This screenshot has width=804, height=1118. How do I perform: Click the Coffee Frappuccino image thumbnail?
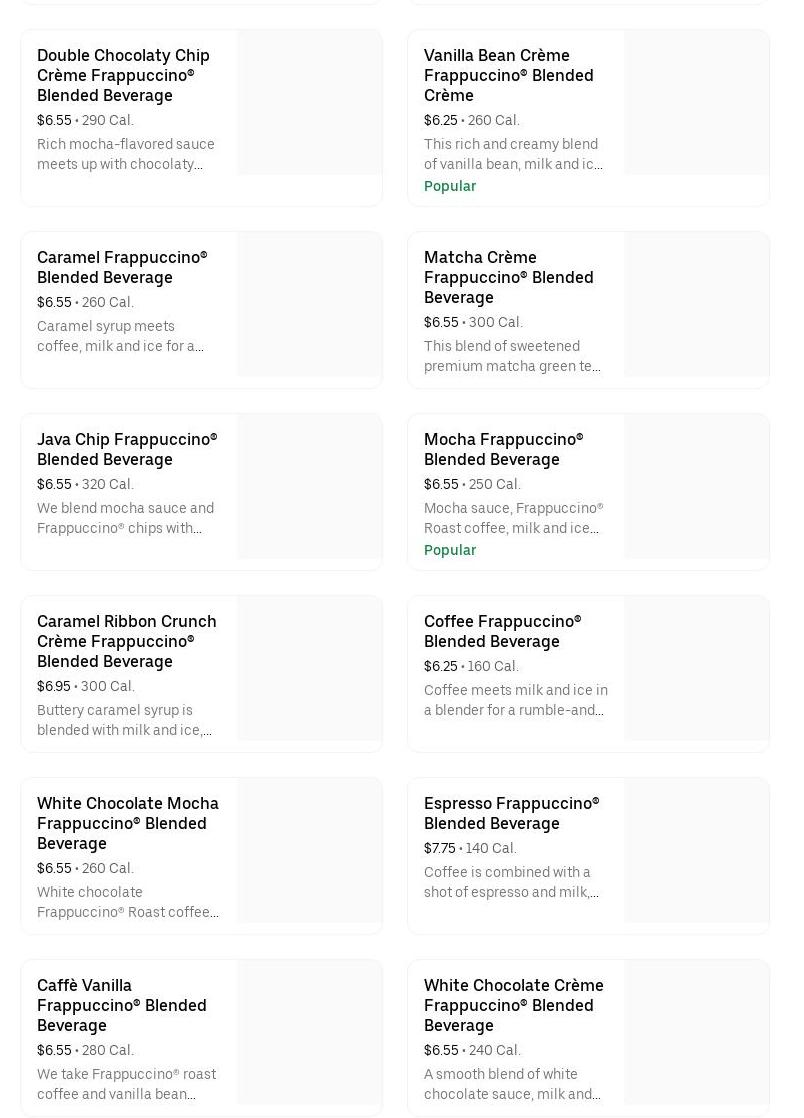tap(696, 669)
